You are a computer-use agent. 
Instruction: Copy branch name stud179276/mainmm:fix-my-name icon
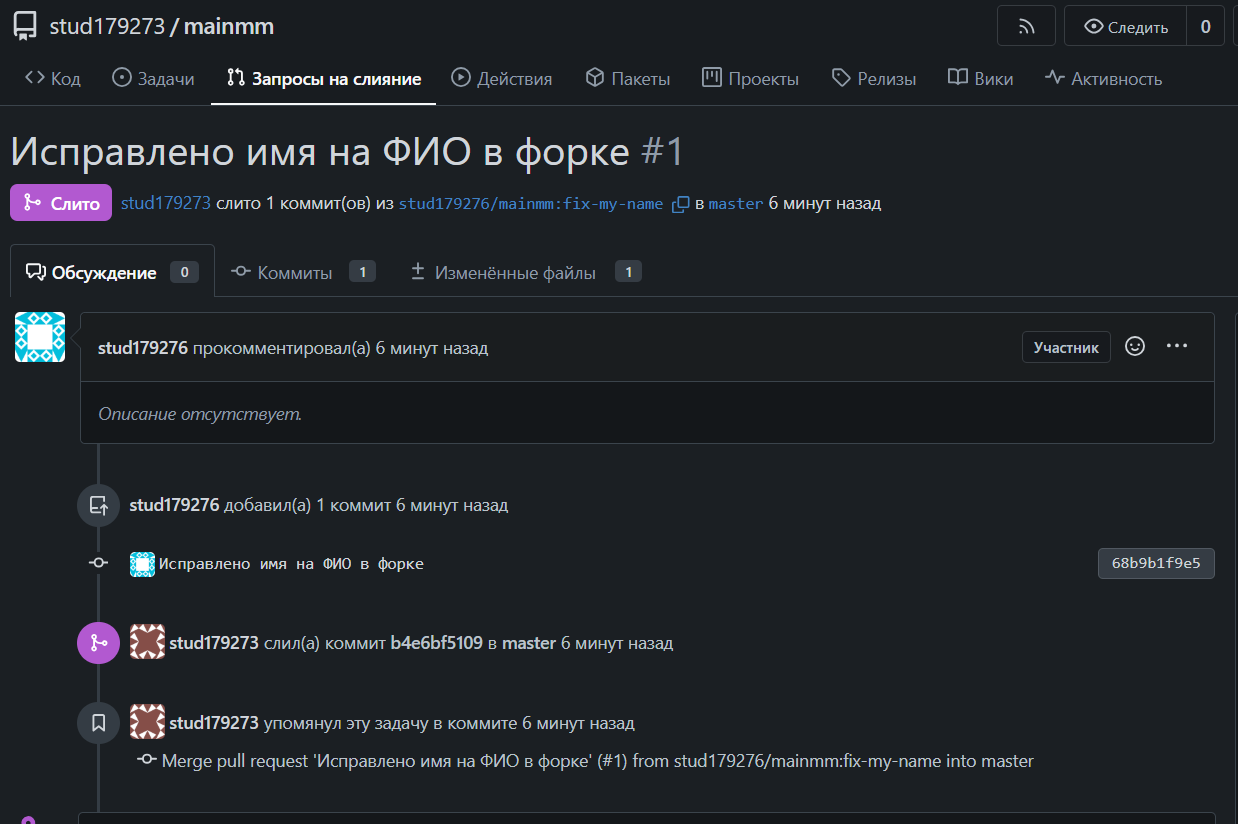pyautogui.click(x=680, y=204)
